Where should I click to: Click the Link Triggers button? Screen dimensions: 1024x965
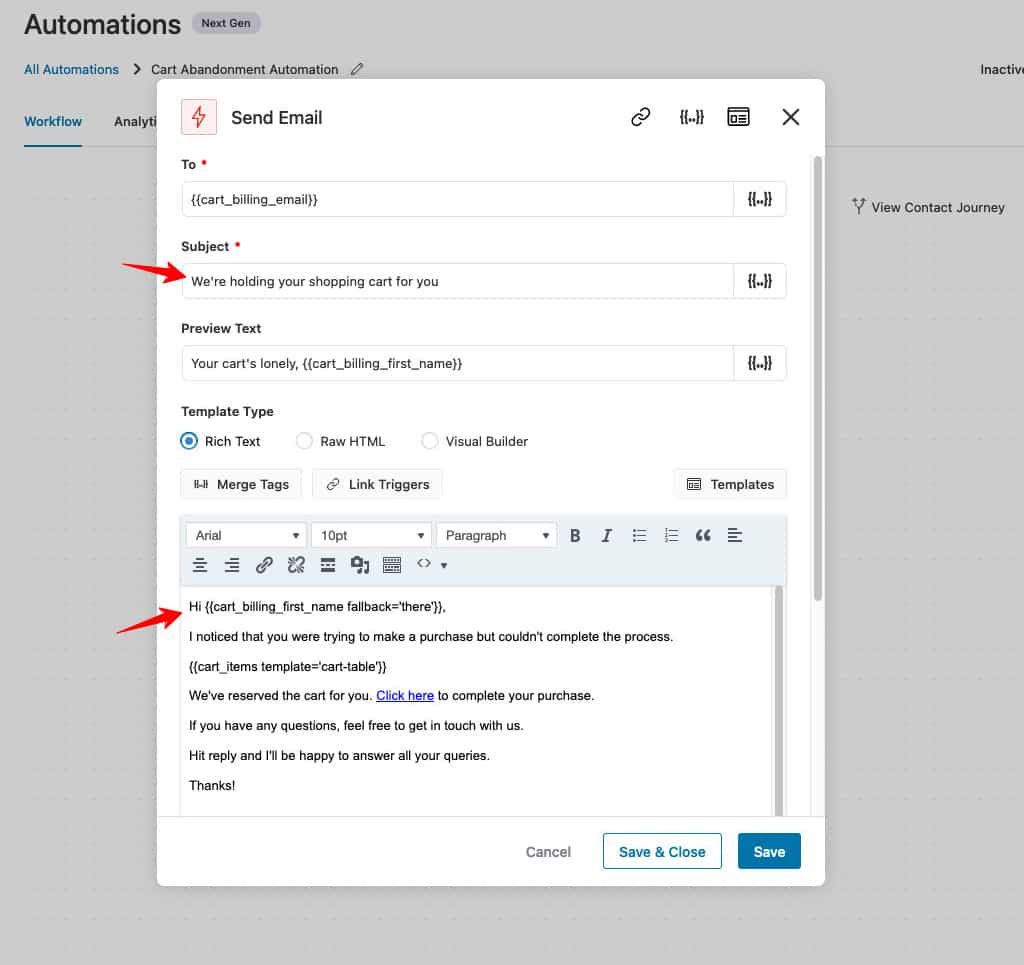click(377, 484)
